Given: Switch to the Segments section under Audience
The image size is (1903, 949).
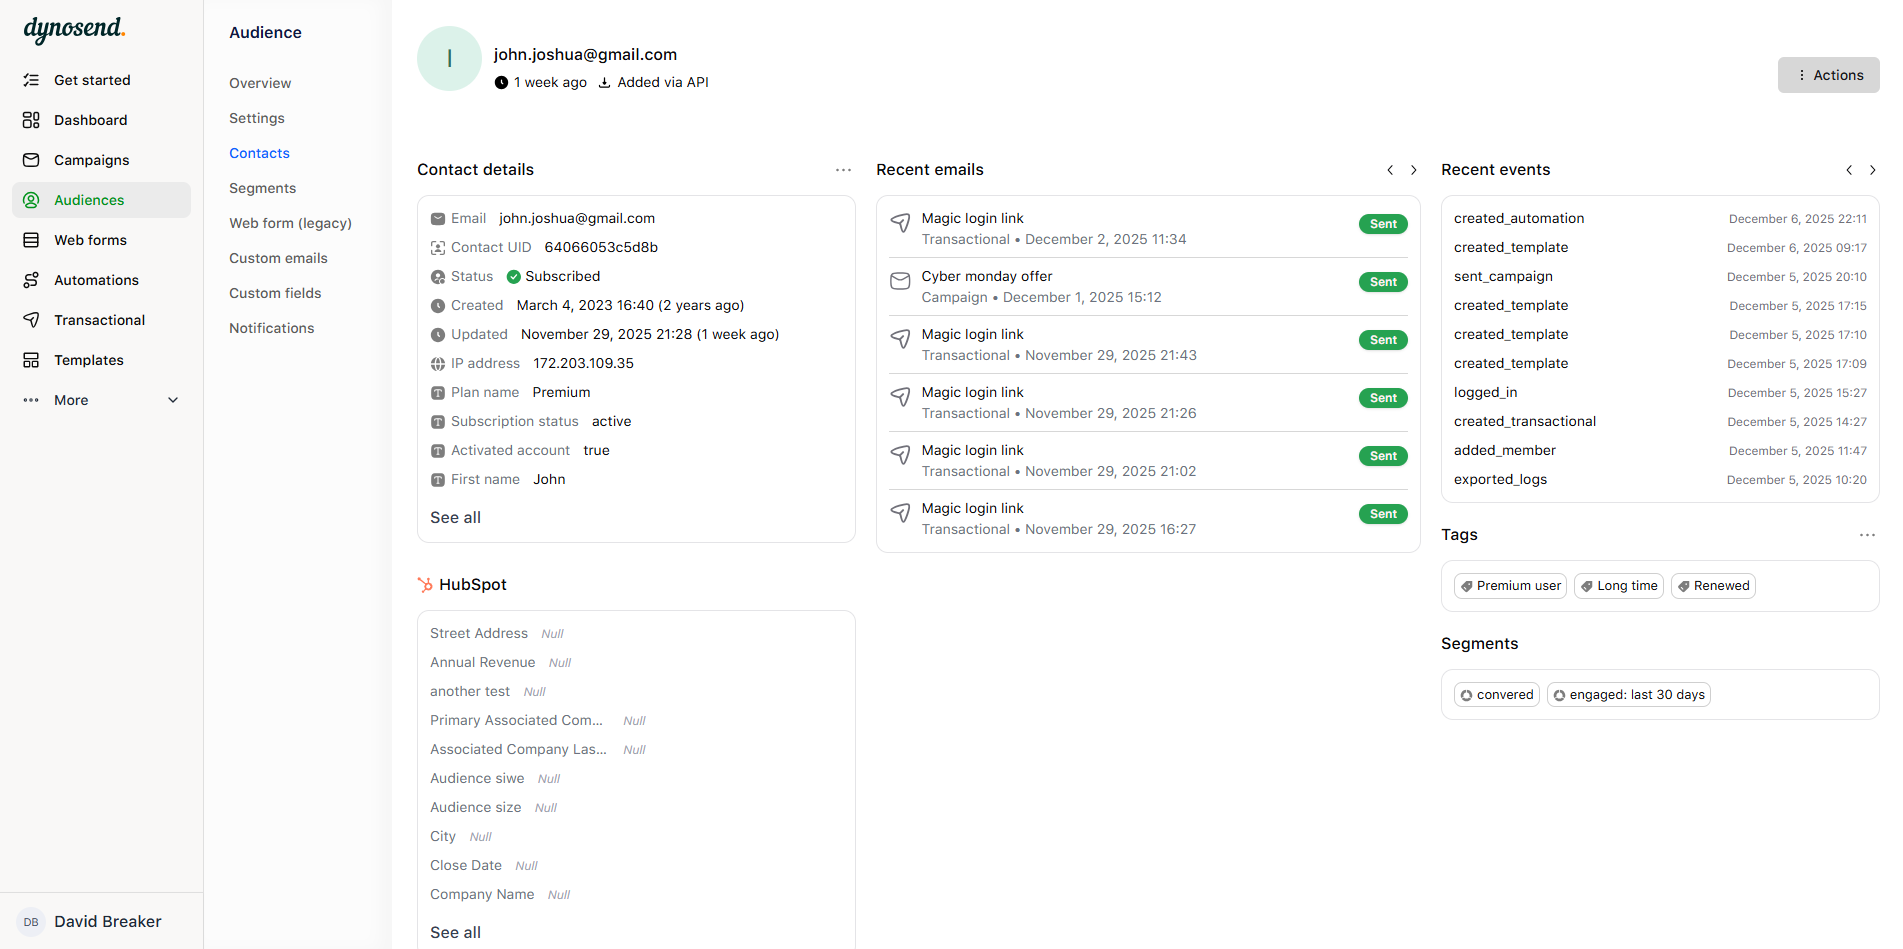Looking at the screenshot, I should pos(262,188).
